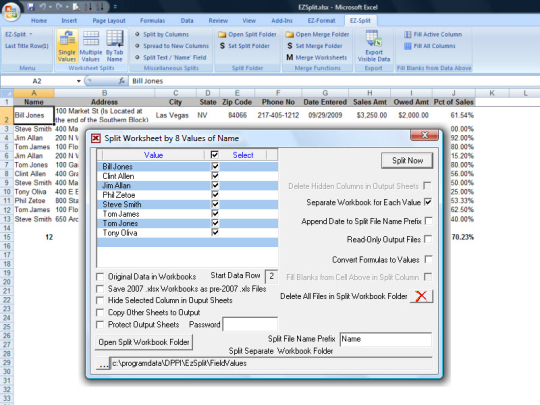Click By Tab Name split icon

point(114,46)
